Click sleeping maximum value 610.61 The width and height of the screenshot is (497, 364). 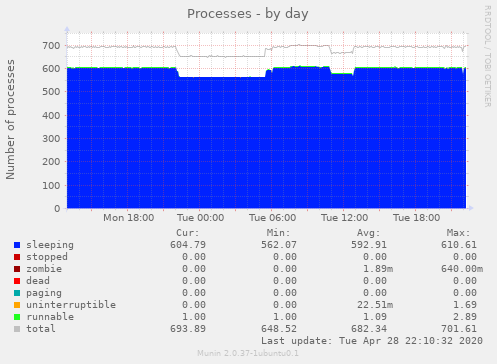coord(459,245)
